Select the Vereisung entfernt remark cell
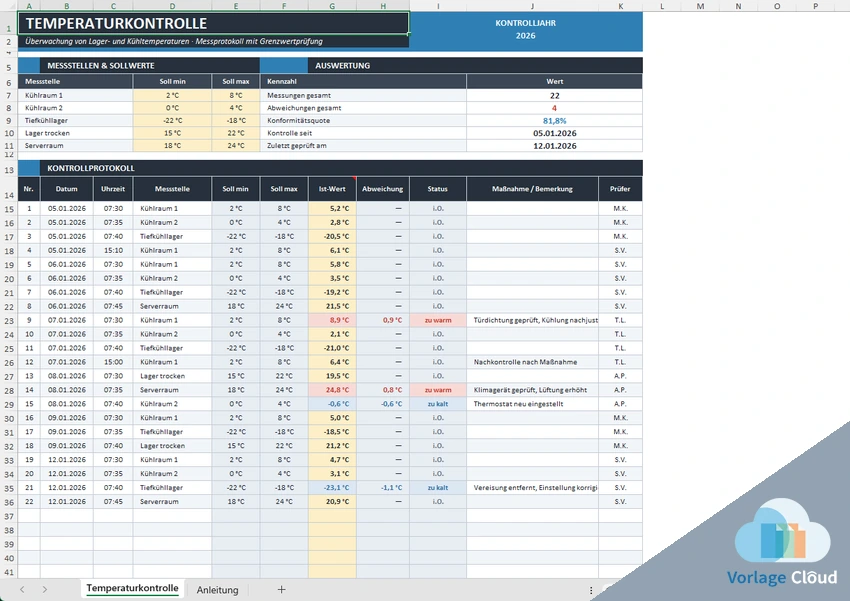The image size is (850, 601). coord(532,488)
